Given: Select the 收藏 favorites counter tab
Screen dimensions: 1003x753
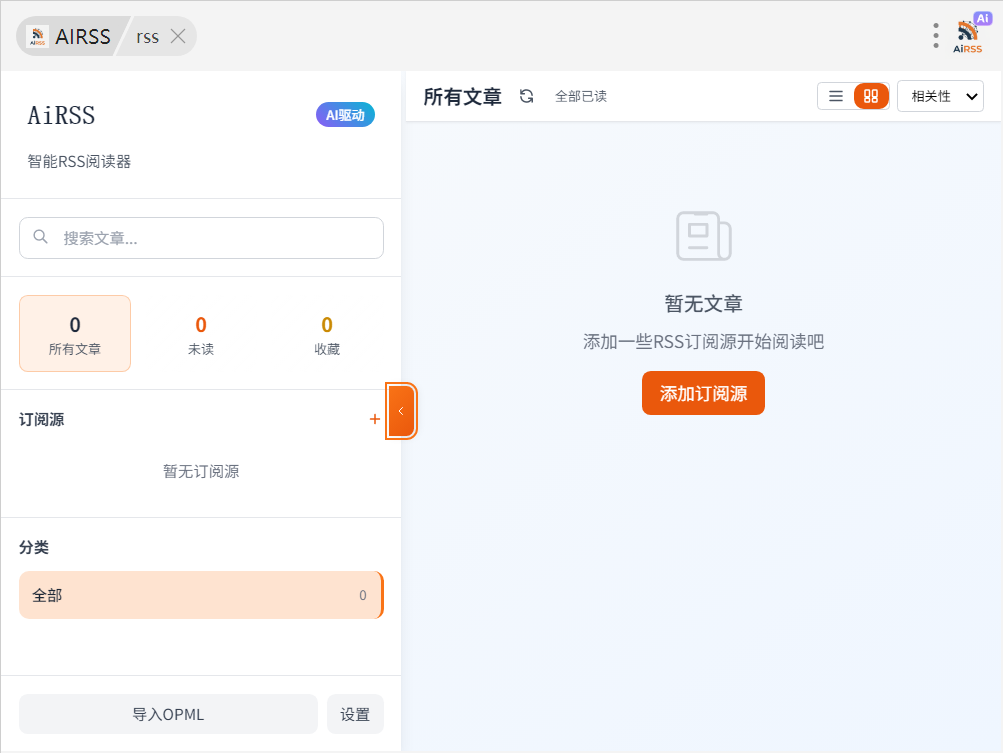Looking at the screenshot, I should [327, 334].
